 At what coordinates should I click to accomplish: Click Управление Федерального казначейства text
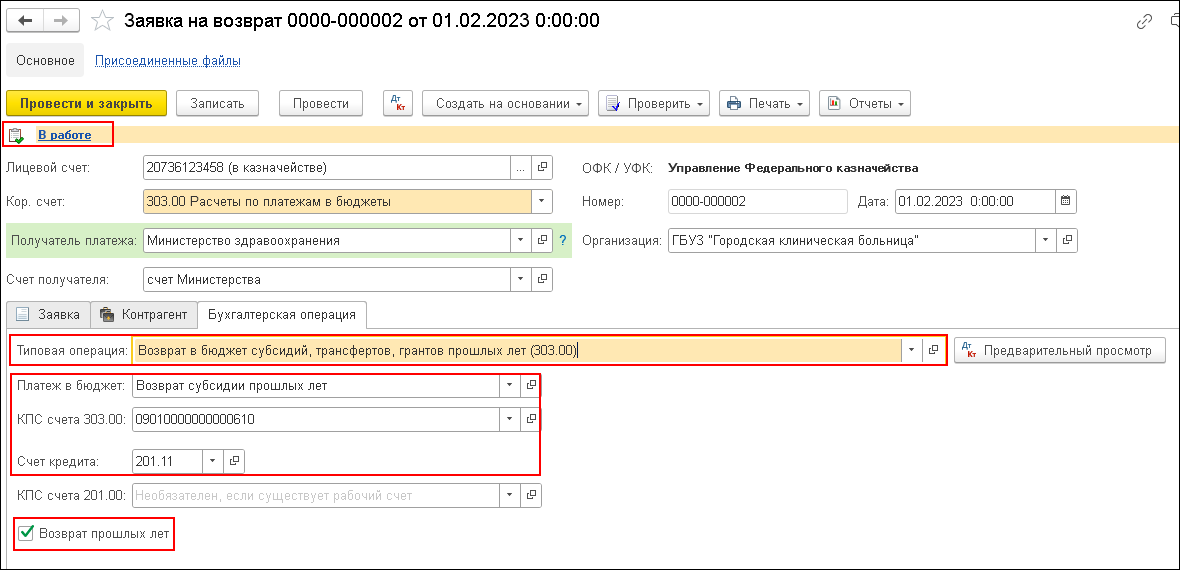793,168
